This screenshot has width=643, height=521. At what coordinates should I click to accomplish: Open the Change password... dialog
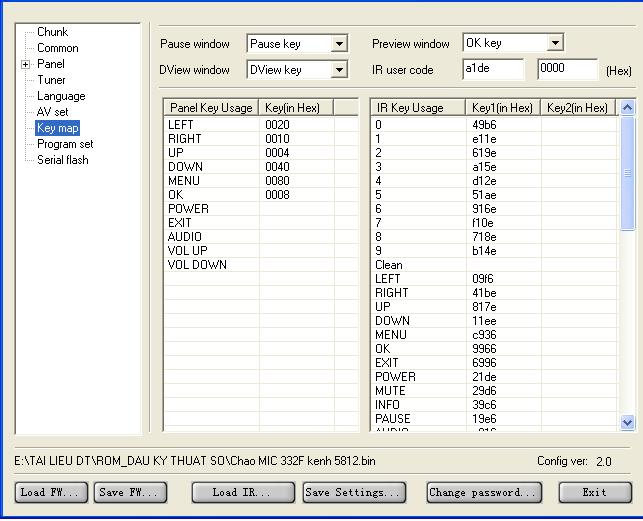484,492
